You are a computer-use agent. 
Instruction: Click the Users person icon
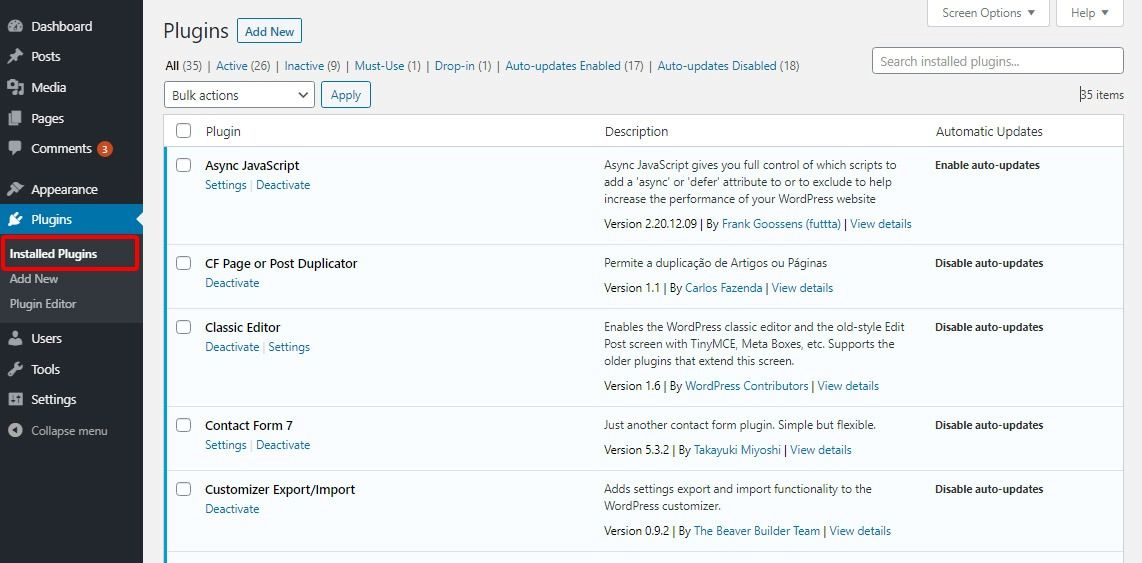pos(15,339)
